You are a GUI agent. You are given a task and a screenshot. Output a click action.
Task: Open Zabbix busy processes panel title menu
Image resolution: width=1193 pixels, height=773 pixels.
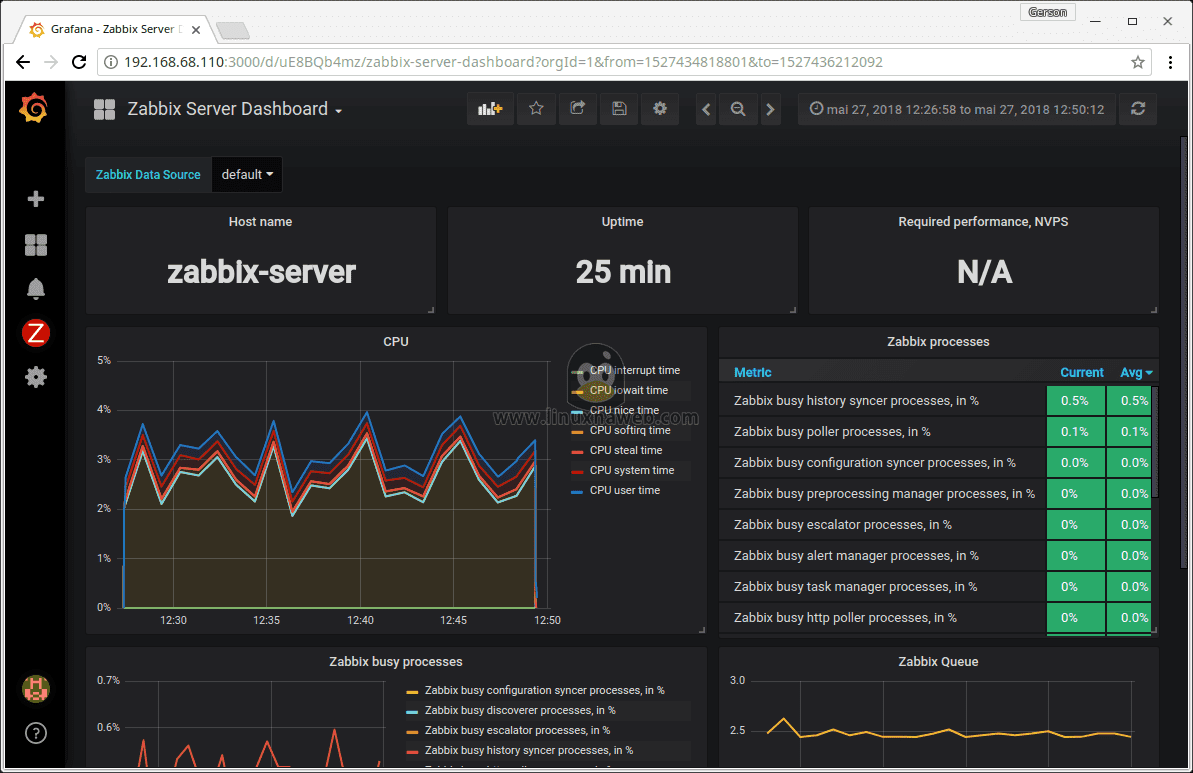(396, 662)
